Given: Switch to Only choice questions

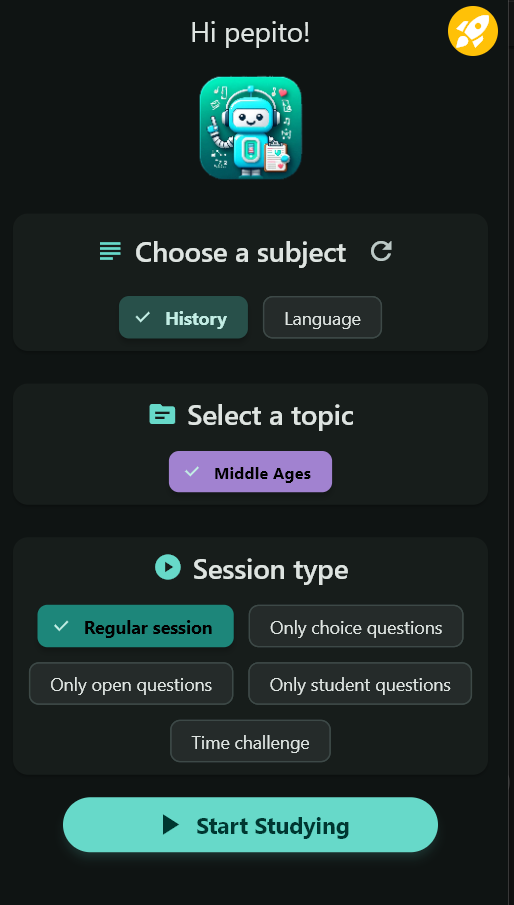Looking at the screenshot, I should [x=356, y=626].
